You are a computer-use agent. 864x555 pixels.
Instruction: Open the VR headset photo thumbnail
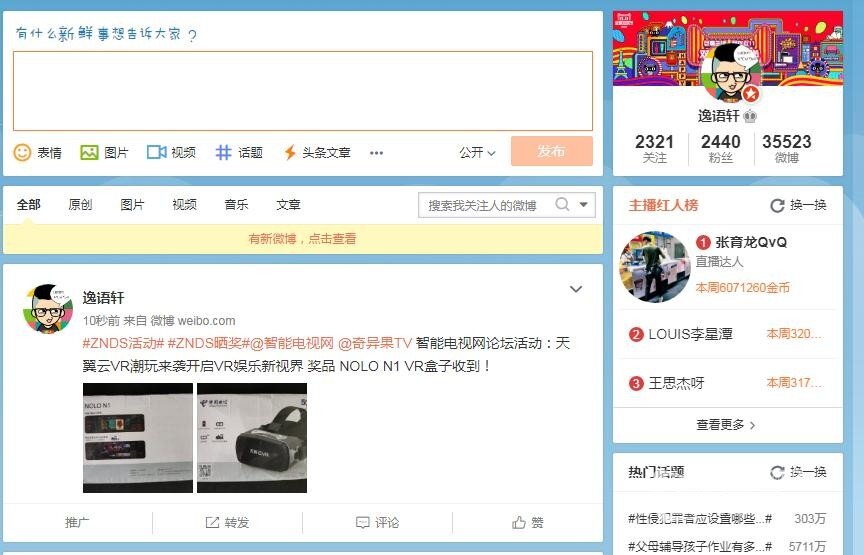coord(252,438)
